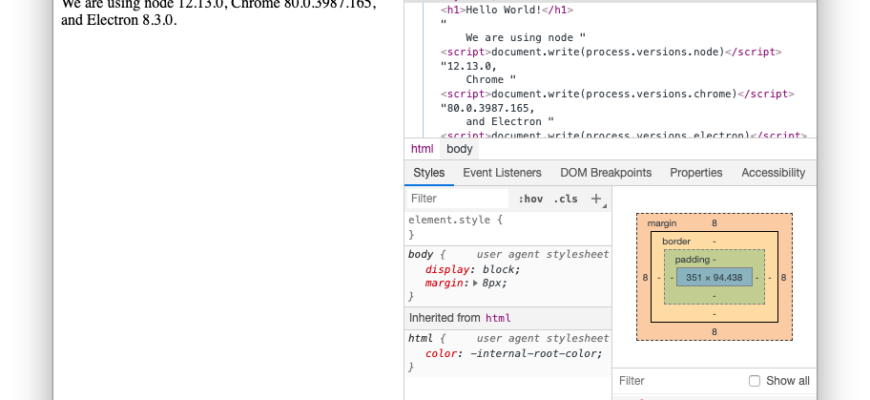Select the "12.13.0, Chrome" text node
The width and height of the screenshot is (870, 400).
coord(478,73)
